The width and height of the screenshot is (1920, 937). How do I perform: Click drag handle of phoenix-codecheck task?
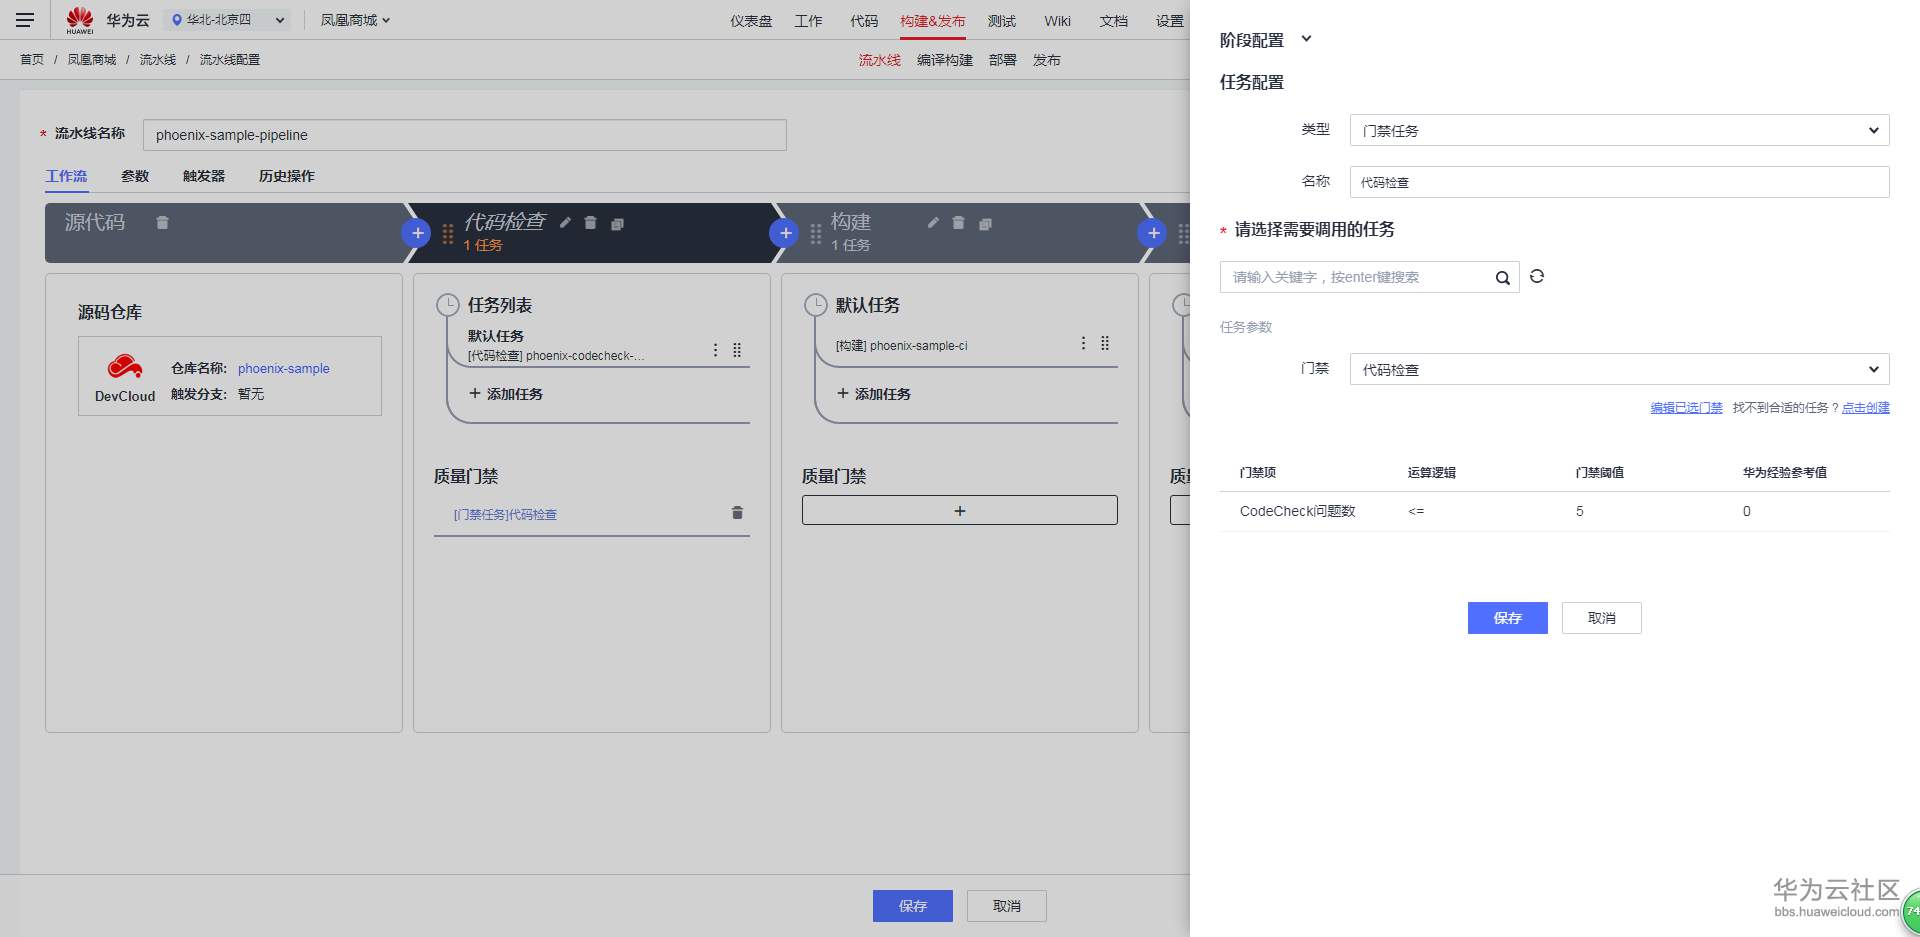tap(737, 350)
